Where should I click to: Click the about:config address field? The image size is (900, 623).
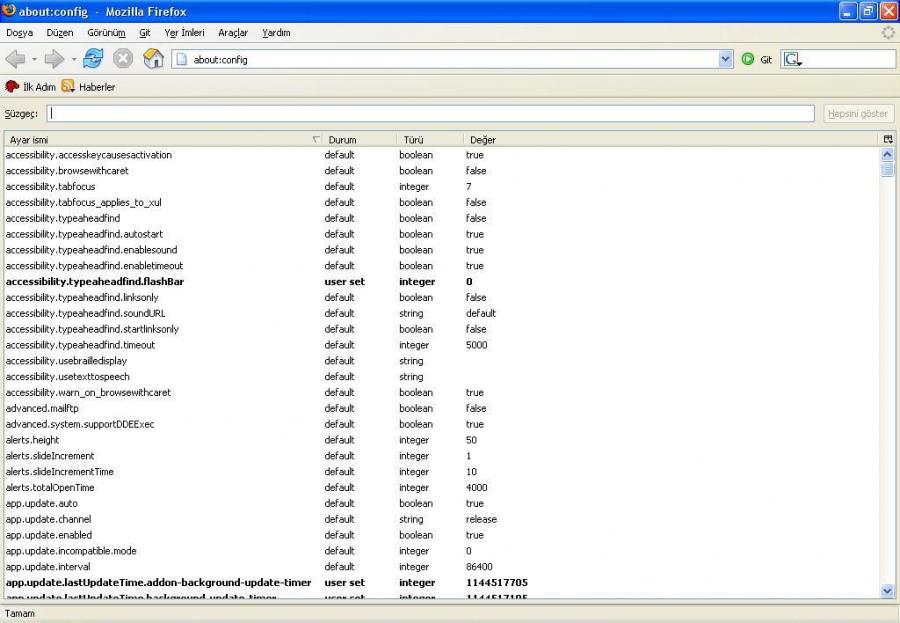click(453, 59)
